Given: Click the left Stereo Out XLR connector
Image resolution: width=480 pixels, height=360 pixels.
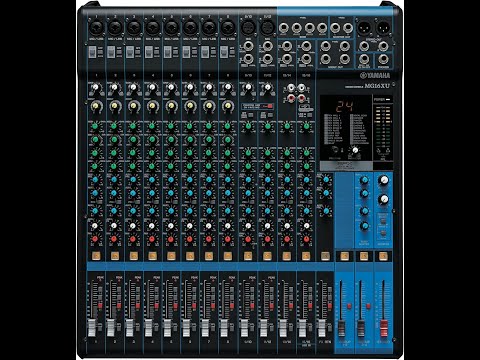Looking at the screenshot, I should (x=364, y=27).
